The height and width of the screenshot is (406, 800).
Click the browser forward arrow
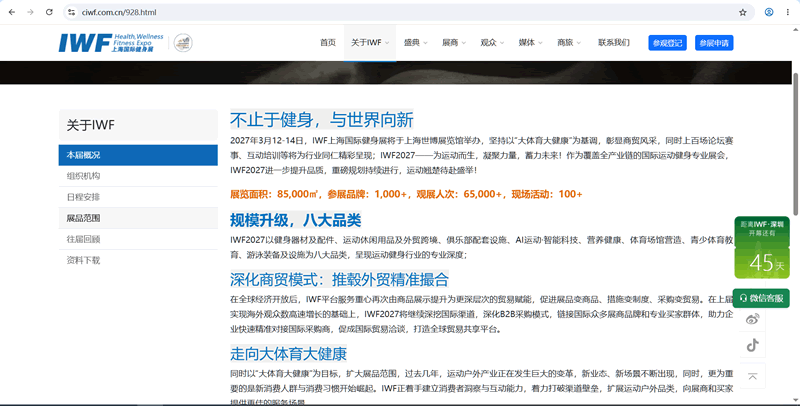coord(31,12)
